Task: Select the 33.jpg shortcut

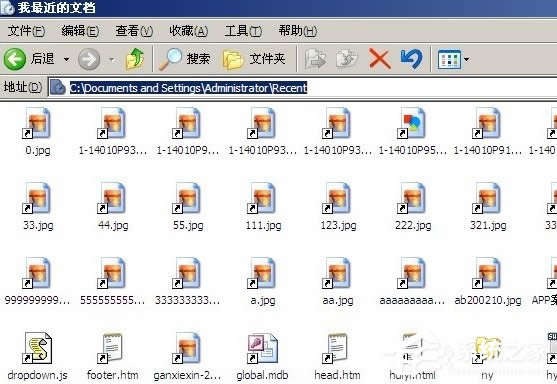Action: coord(38,207)
